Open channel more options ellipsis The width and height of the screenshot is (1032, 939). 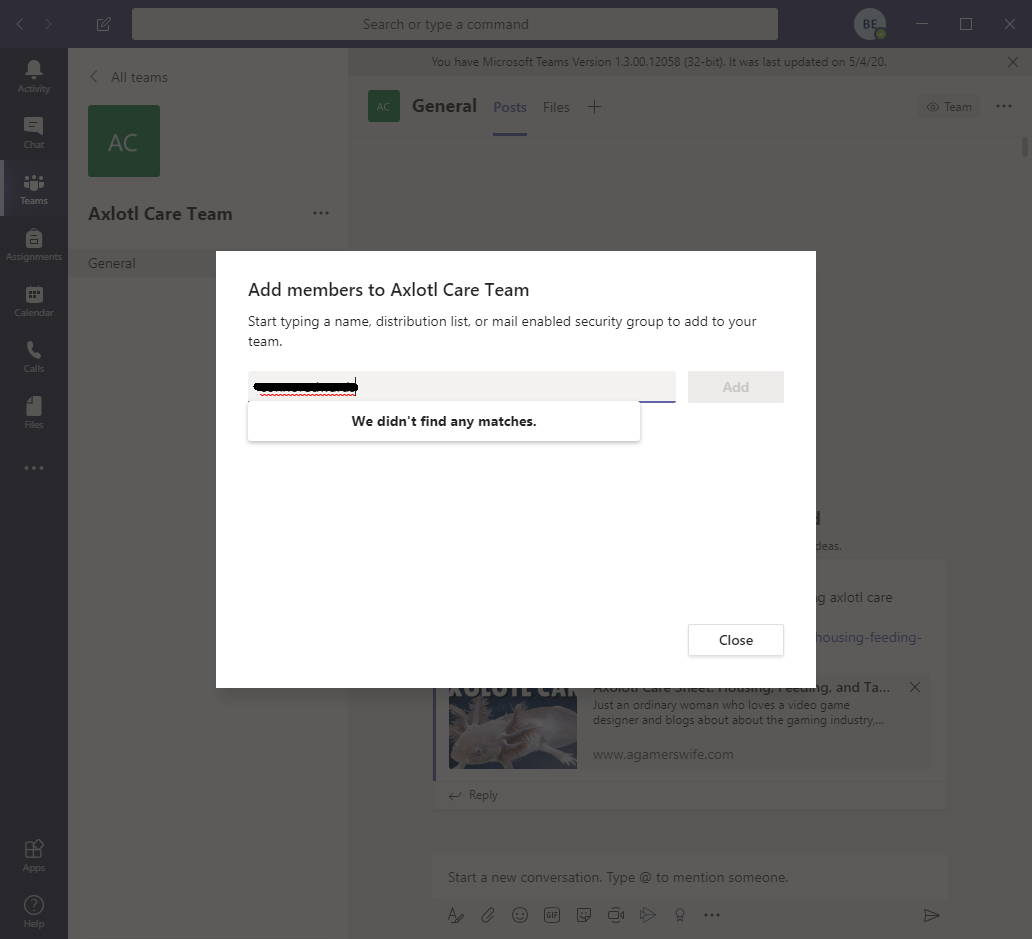pos(1004,107)
